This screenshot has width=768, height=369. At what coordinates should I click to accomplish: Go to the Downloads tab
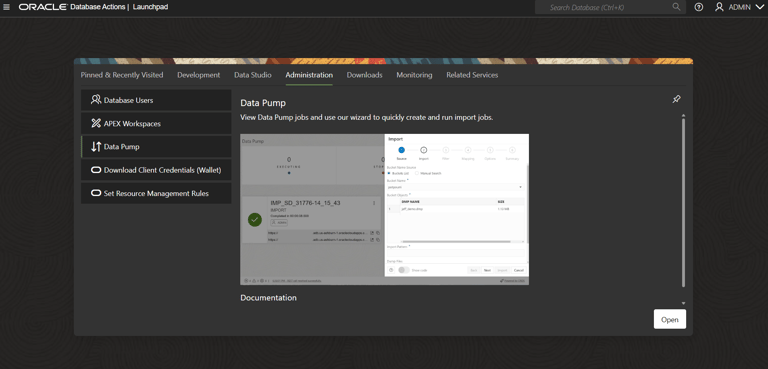pos(364,75)
